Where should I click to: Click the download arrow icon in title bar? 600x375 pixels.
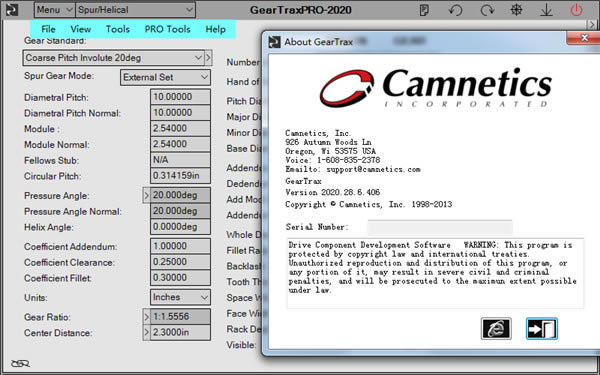(x=546, y=10)
